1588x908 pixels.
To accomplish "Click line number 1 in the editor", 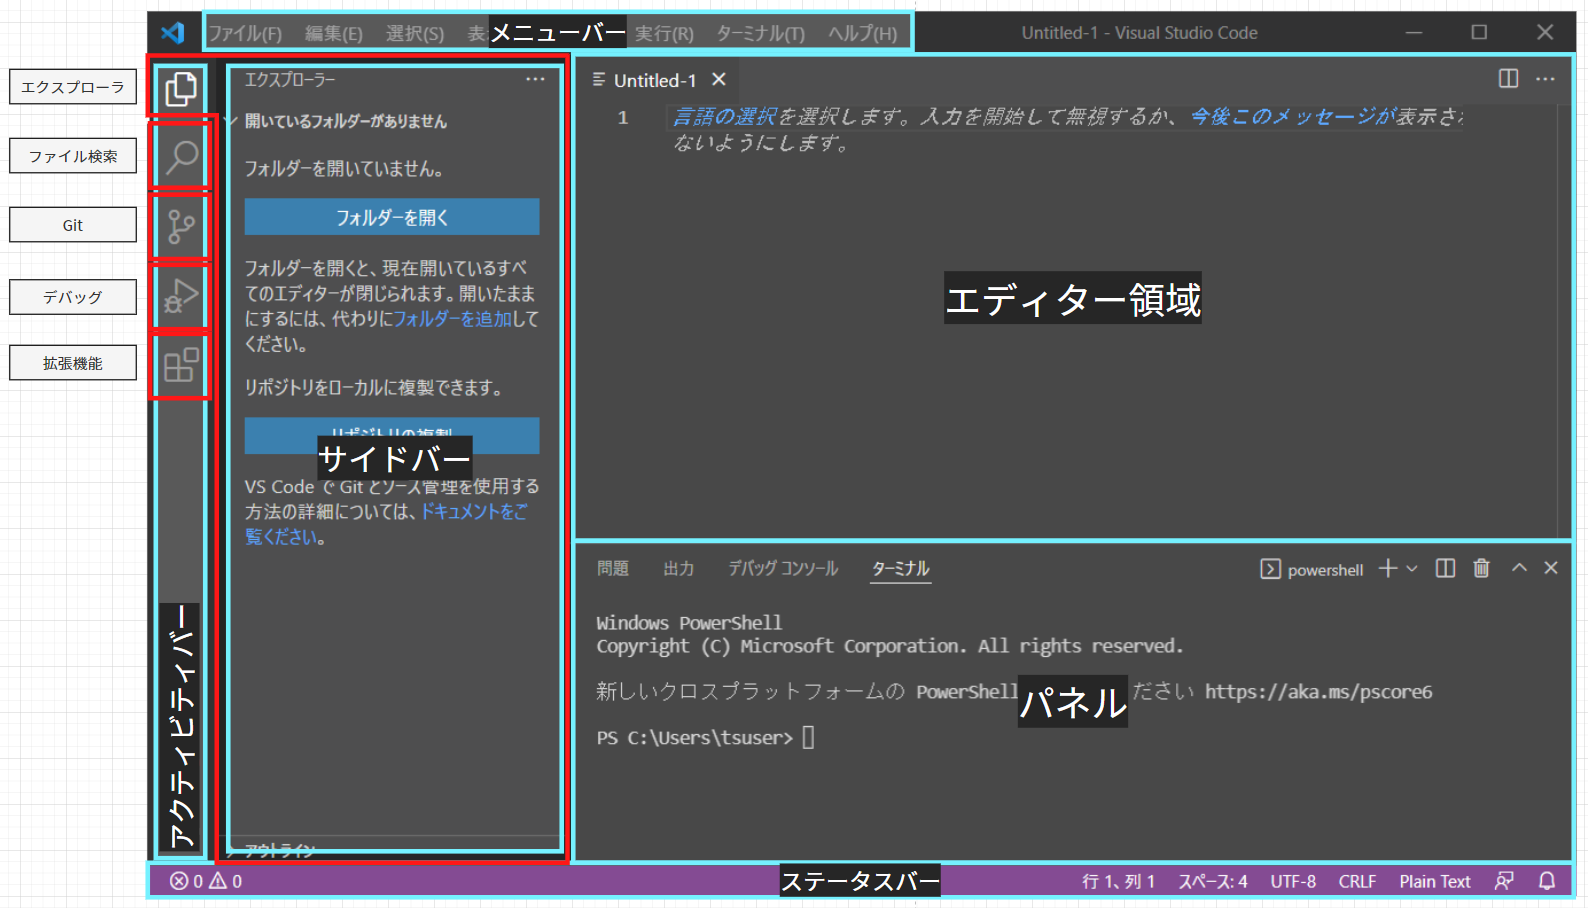I will [x=622, y=118].
